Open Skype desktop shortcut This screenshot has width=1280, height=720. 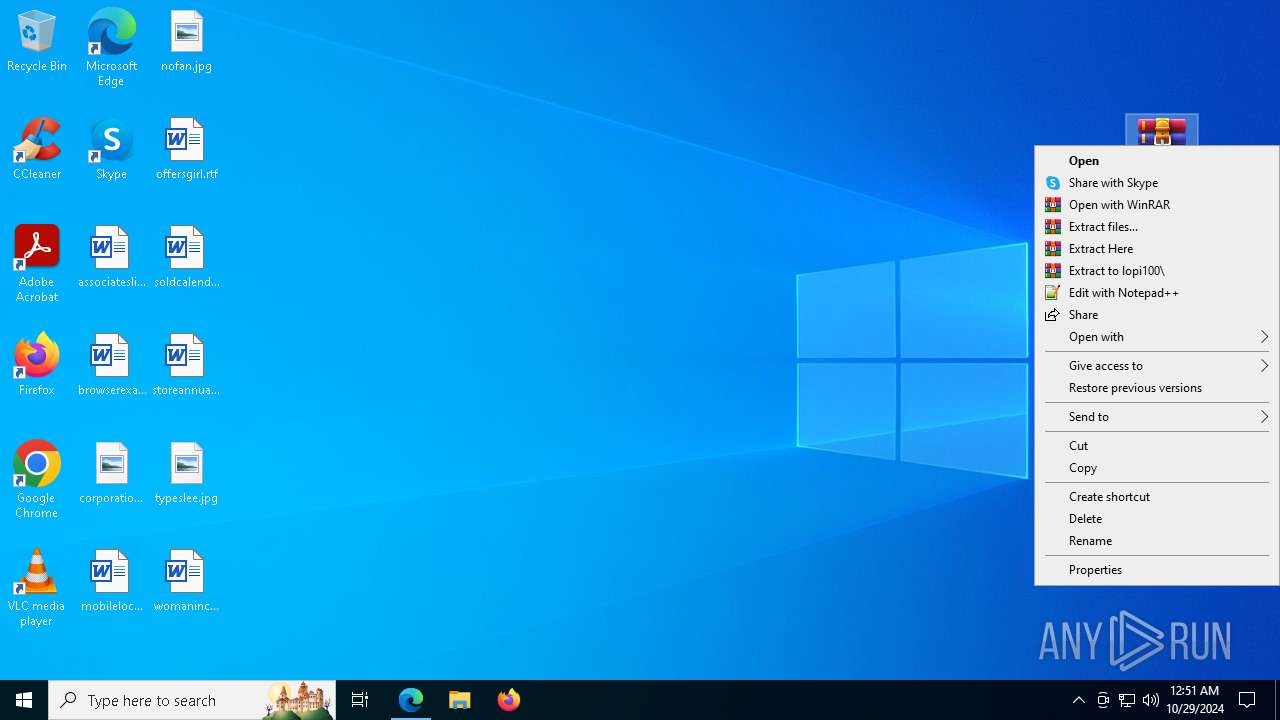111,150
